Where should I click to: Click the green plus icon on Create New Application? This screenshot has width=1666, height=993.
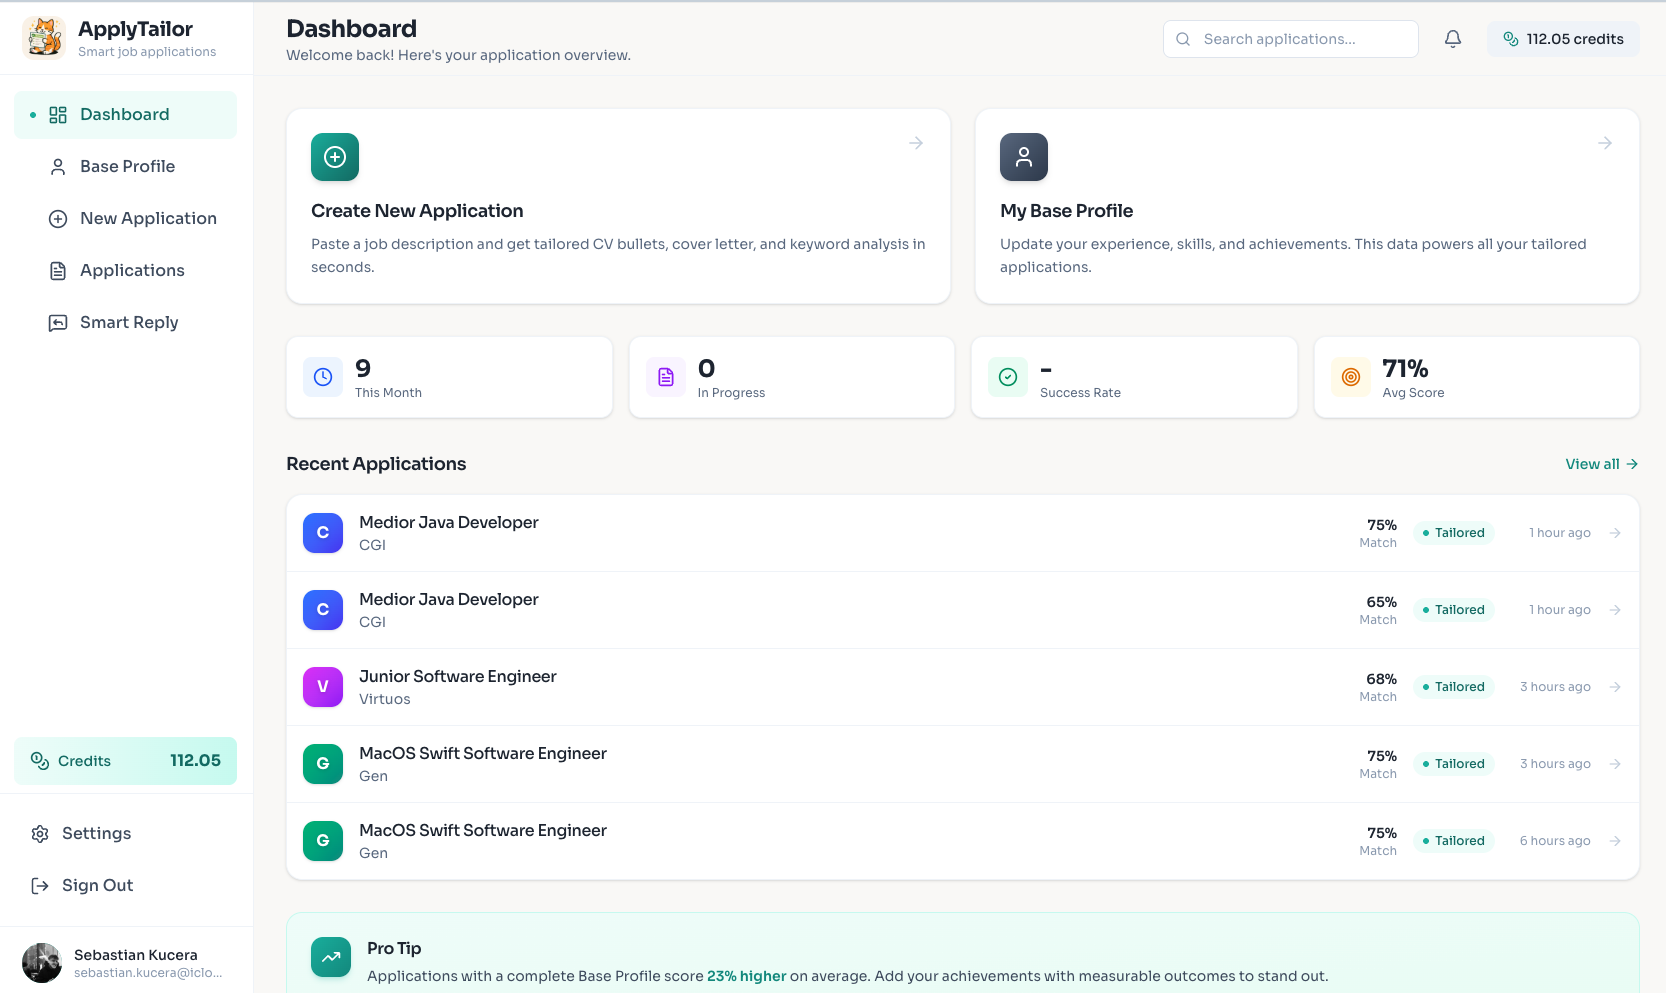point(335,157)
